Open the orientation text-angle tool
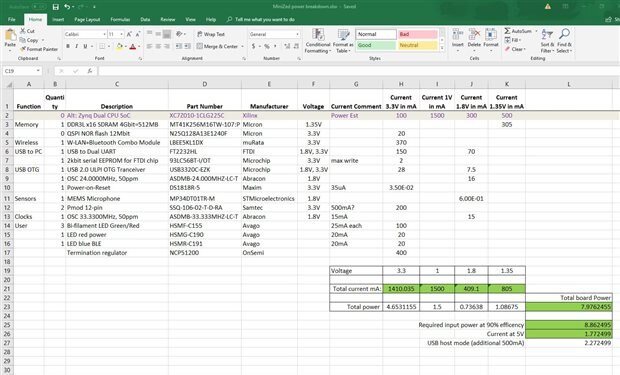 pyautogui.click(x=179, y=34)
